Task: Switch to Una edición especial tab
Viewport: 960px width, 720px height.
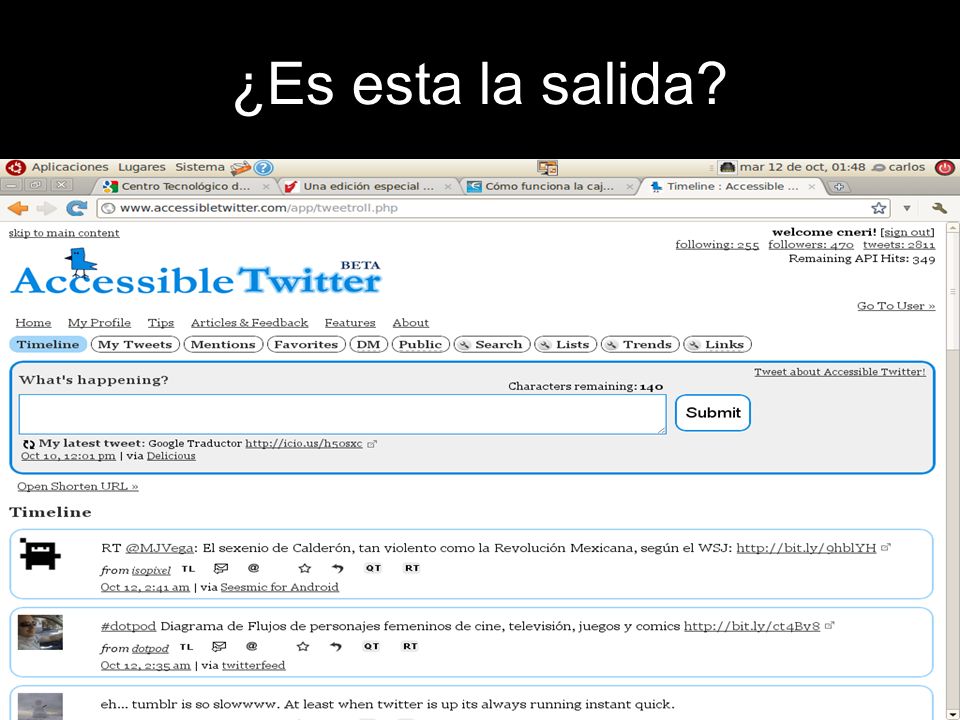Action: click(368, 186)
